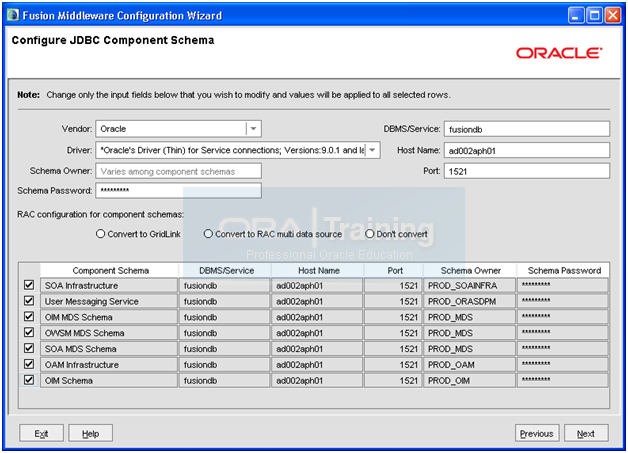This screenshot has width=628, height=453.
Task: Select the User Messaging Service cell
Action: click(109, 301)
